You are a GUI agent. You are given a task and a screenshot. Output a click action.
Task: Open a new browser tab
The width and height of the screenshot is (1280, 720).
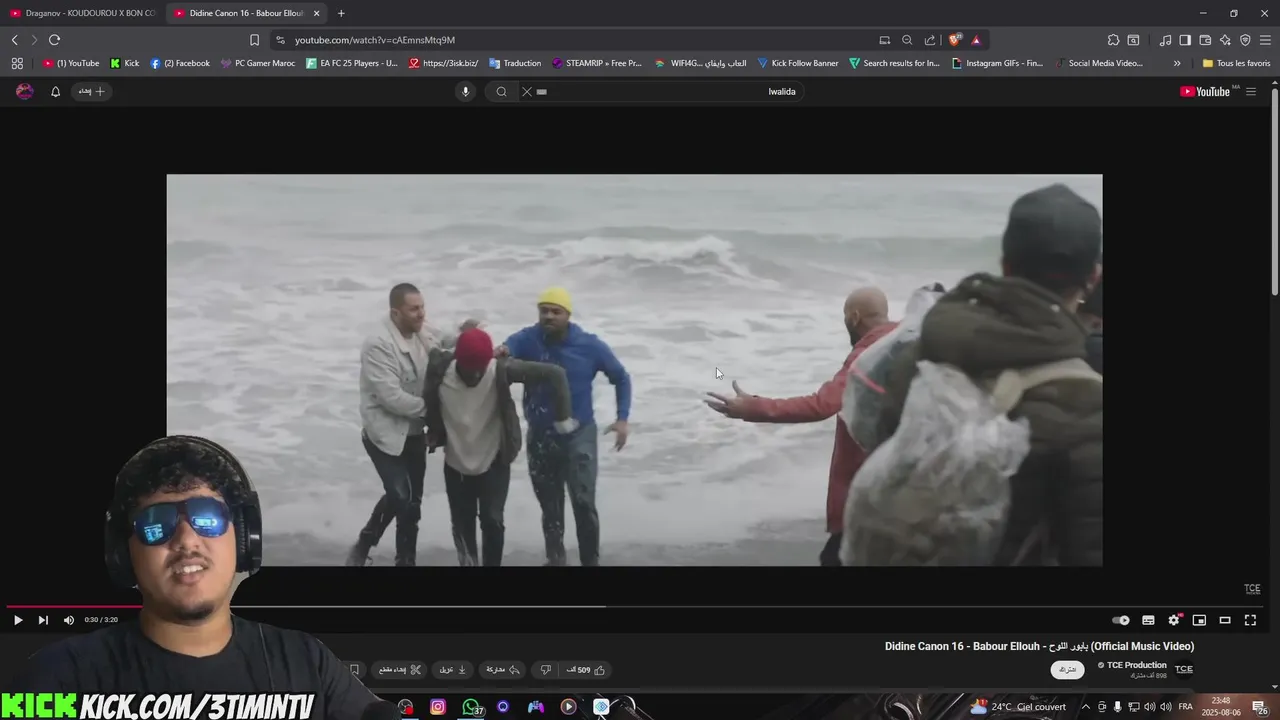[341, 13]
